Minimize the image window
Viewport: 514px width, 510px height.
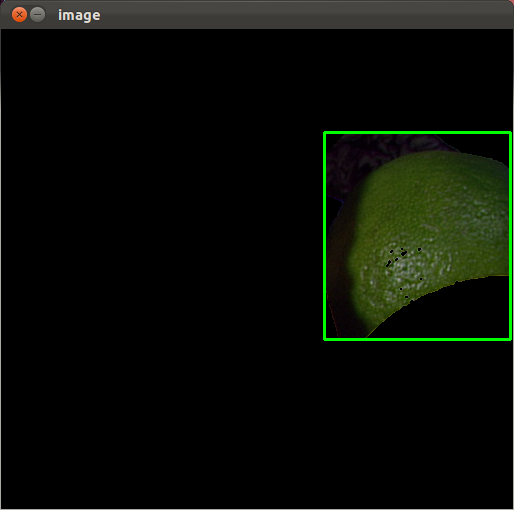point(38,15)
